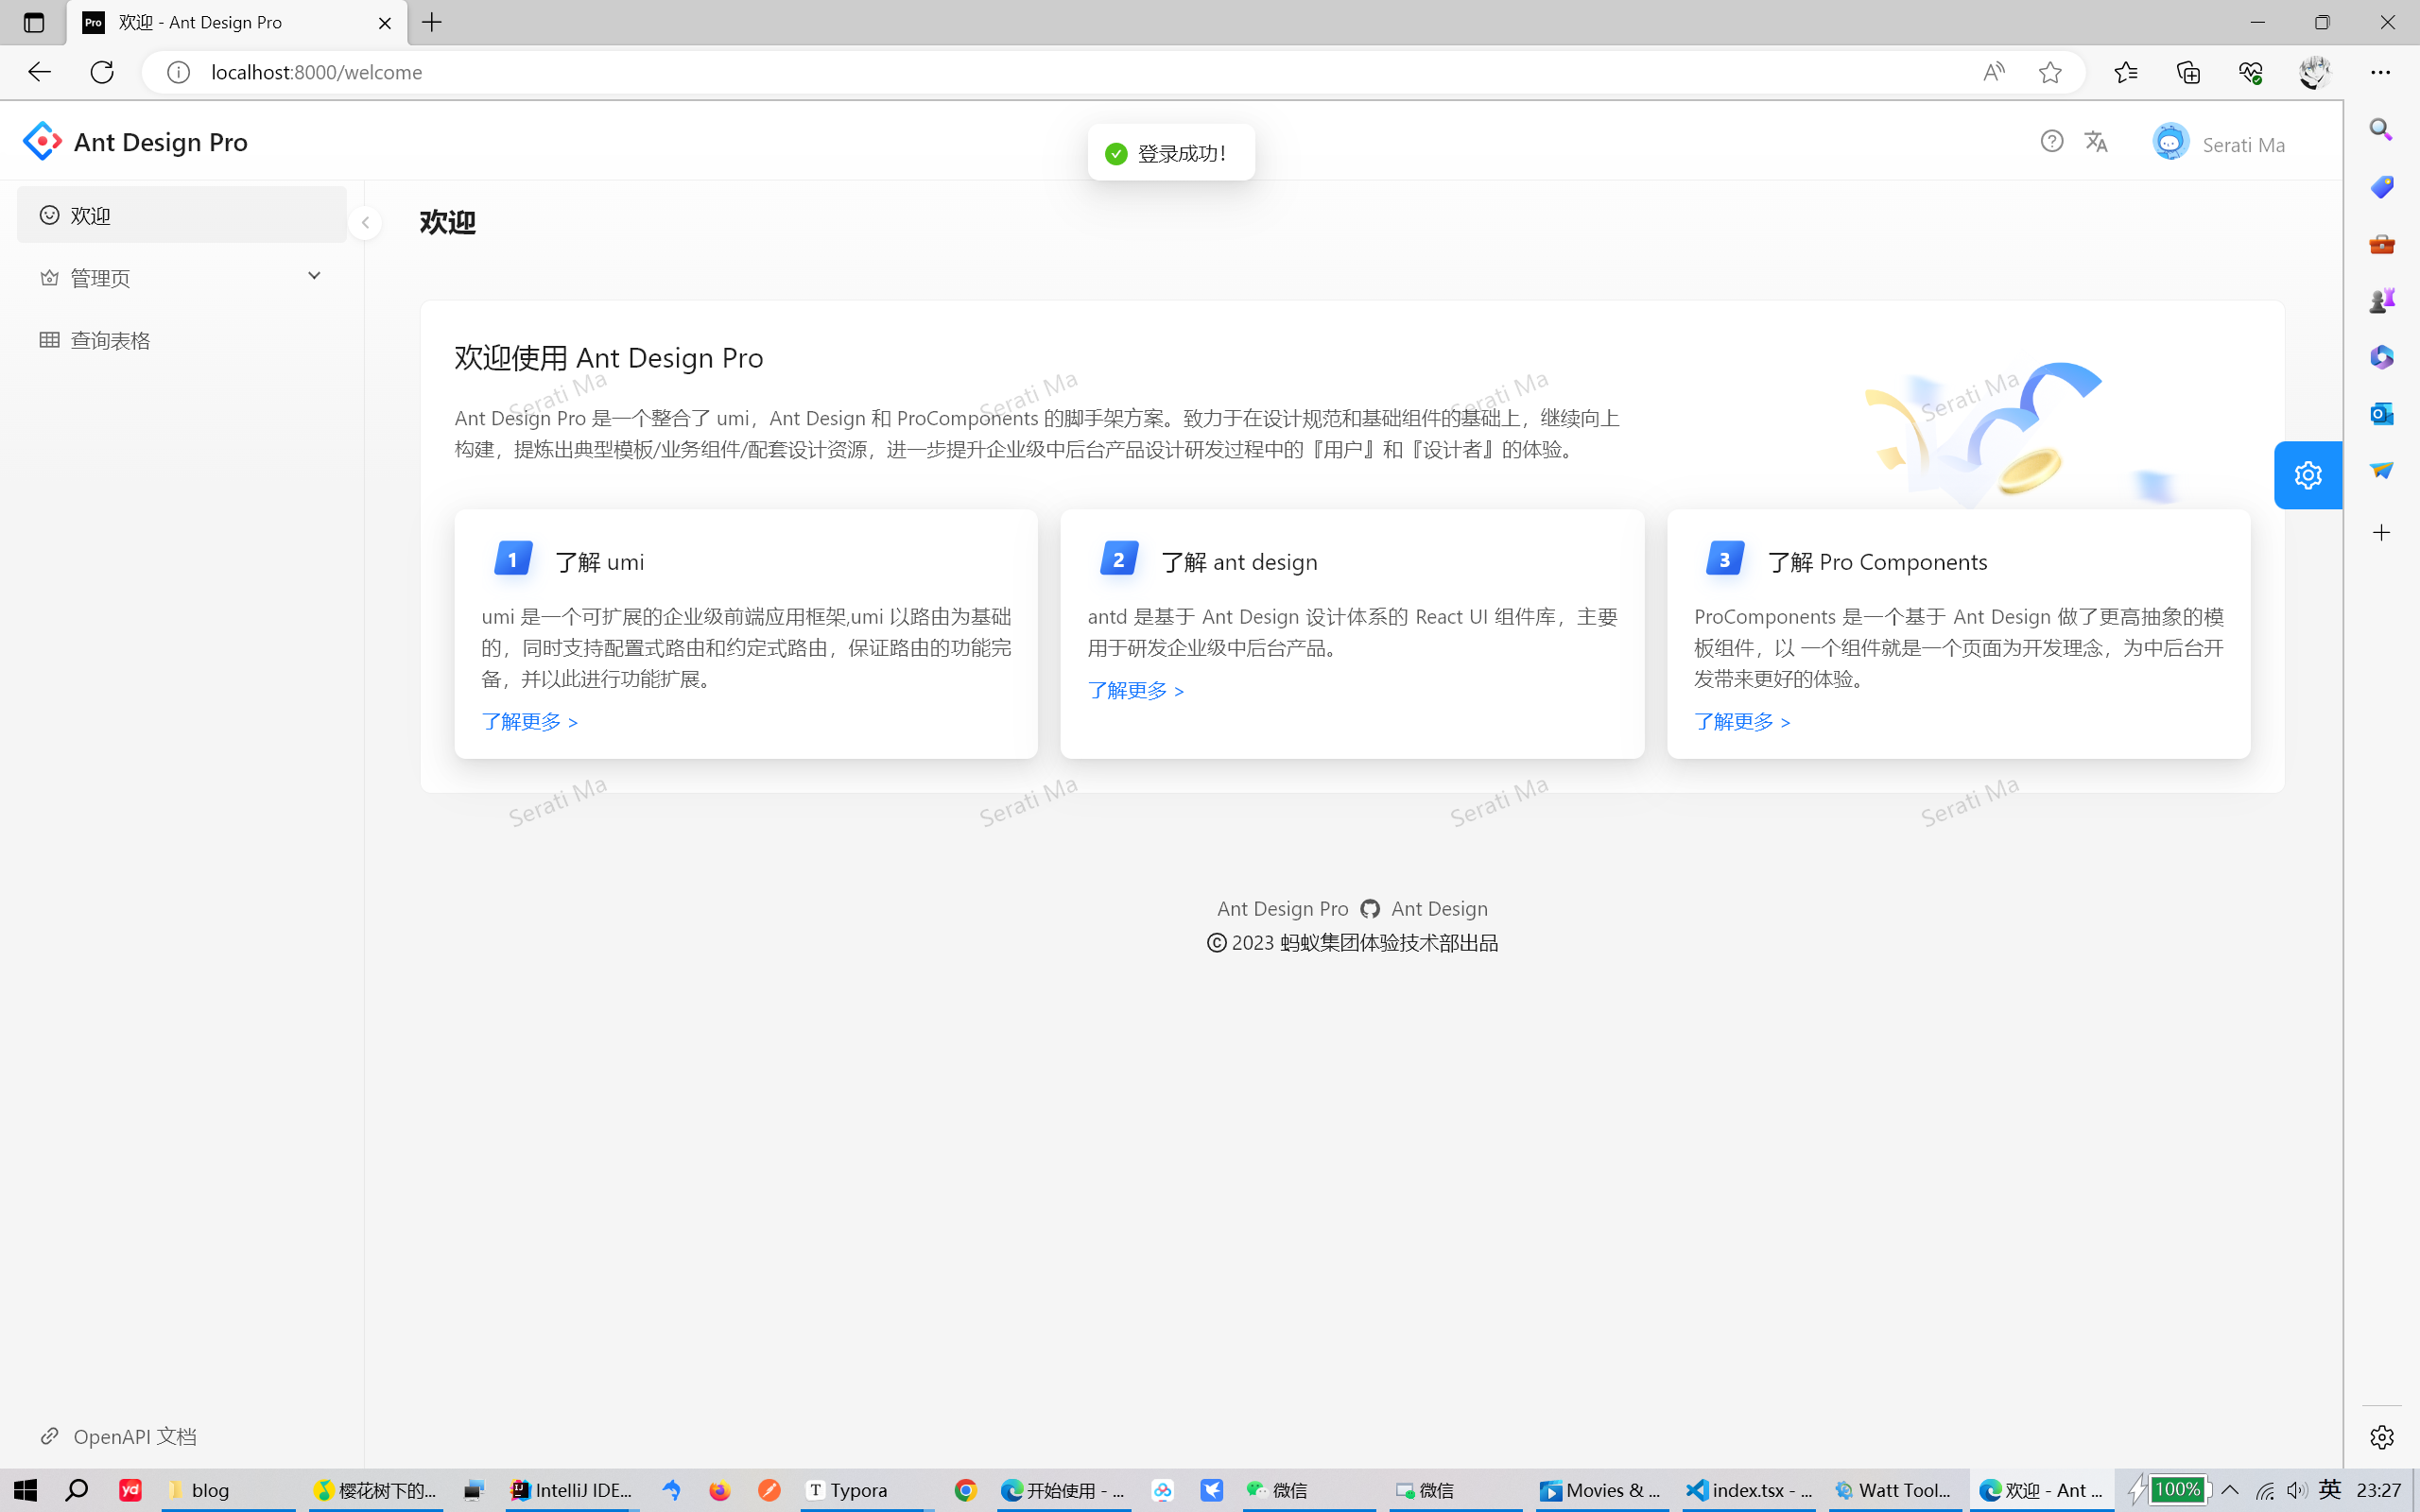Viewport: 2420px width, 1512px height.
Task: Open the Ant Design Pro footer link
Action: coord(1282,908)
